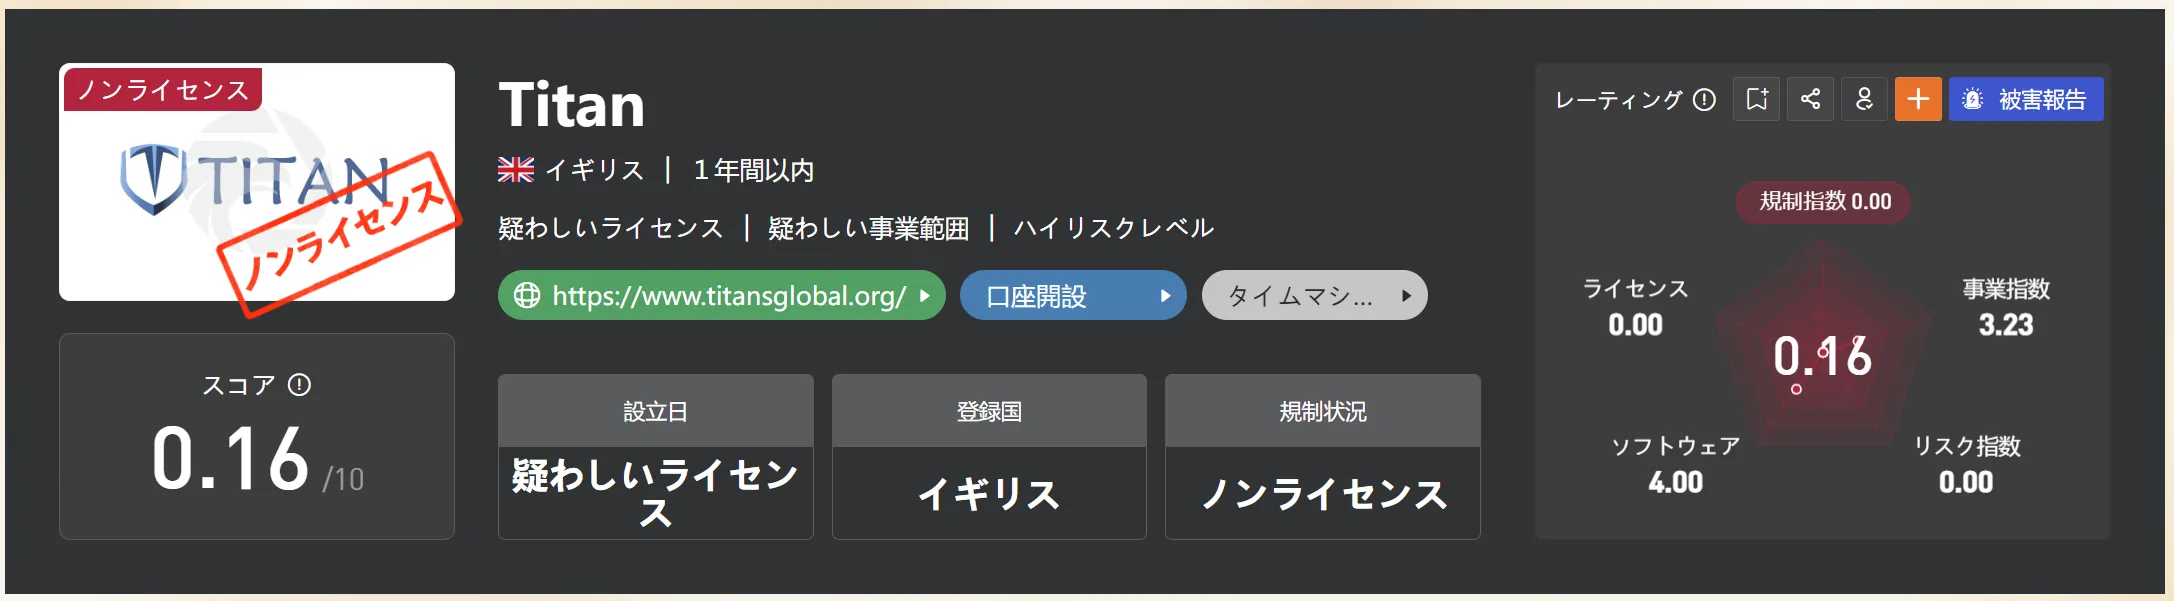This screenshot has width=2174, height=601.
Task: Click the info icon beside スコア
Action: (x=299, y=385)
